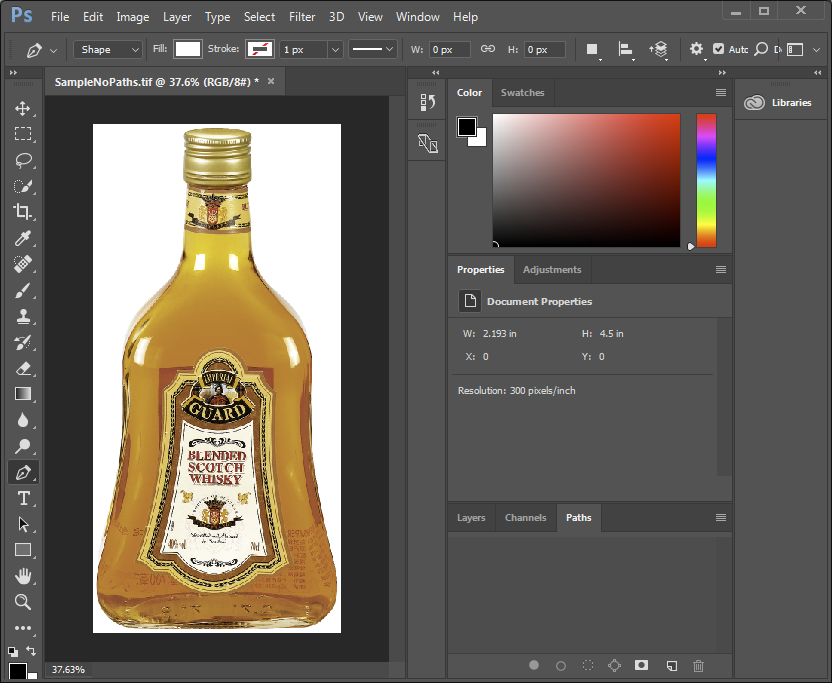The width and height of the screenshot is (832, 683).
Task: Open the stroke line type dropdown
Action: pyautogui.click(x=372, y=49)
